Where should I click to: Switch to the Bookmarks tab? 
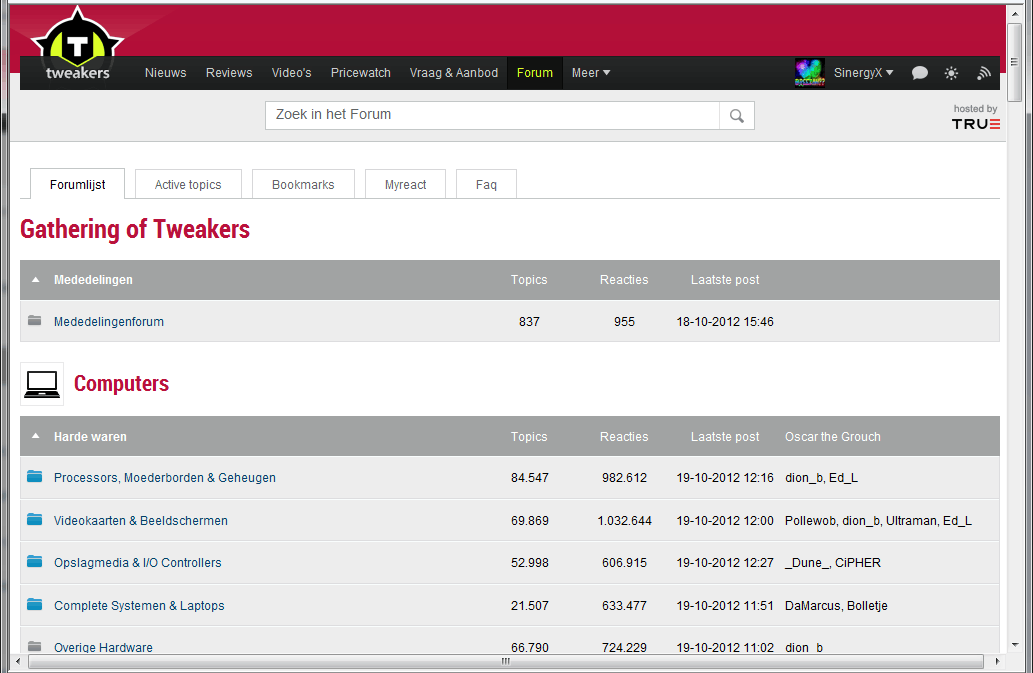(303, 184)
